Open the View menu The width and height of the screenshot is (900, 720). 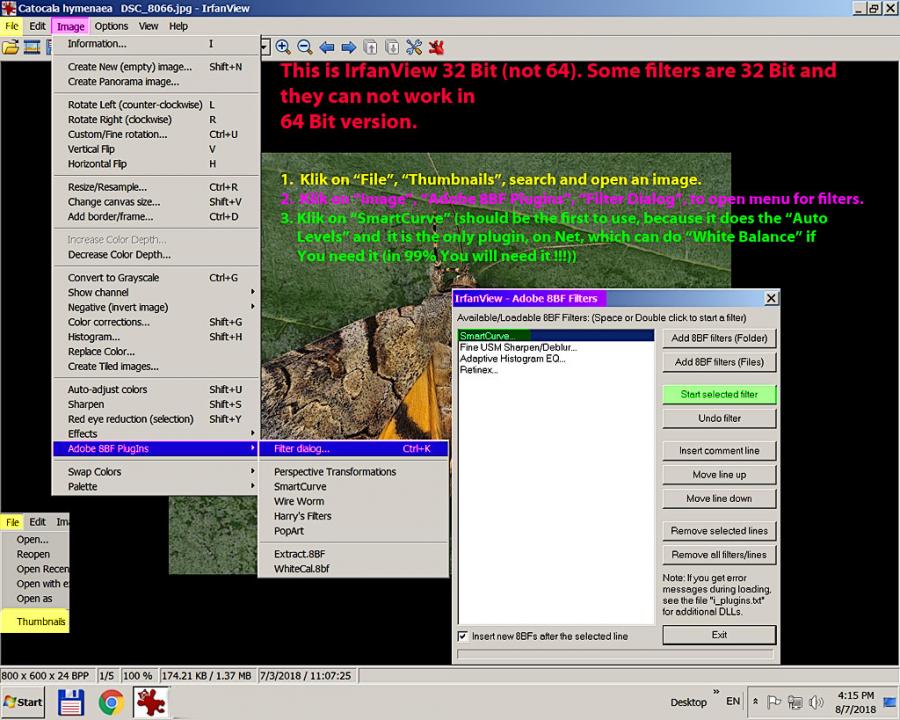pos(148,26)
